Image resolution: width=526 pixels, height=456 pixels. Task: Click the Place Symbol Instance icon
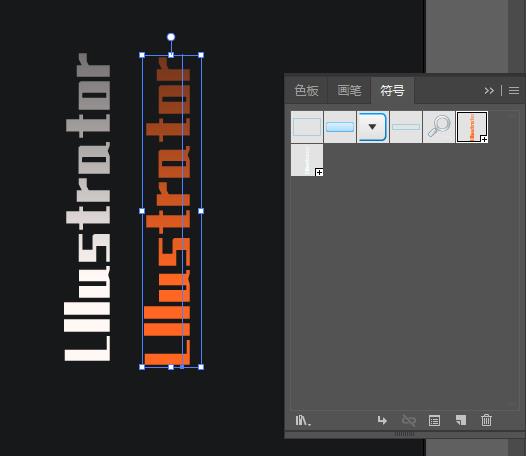(x=382, y=420)
